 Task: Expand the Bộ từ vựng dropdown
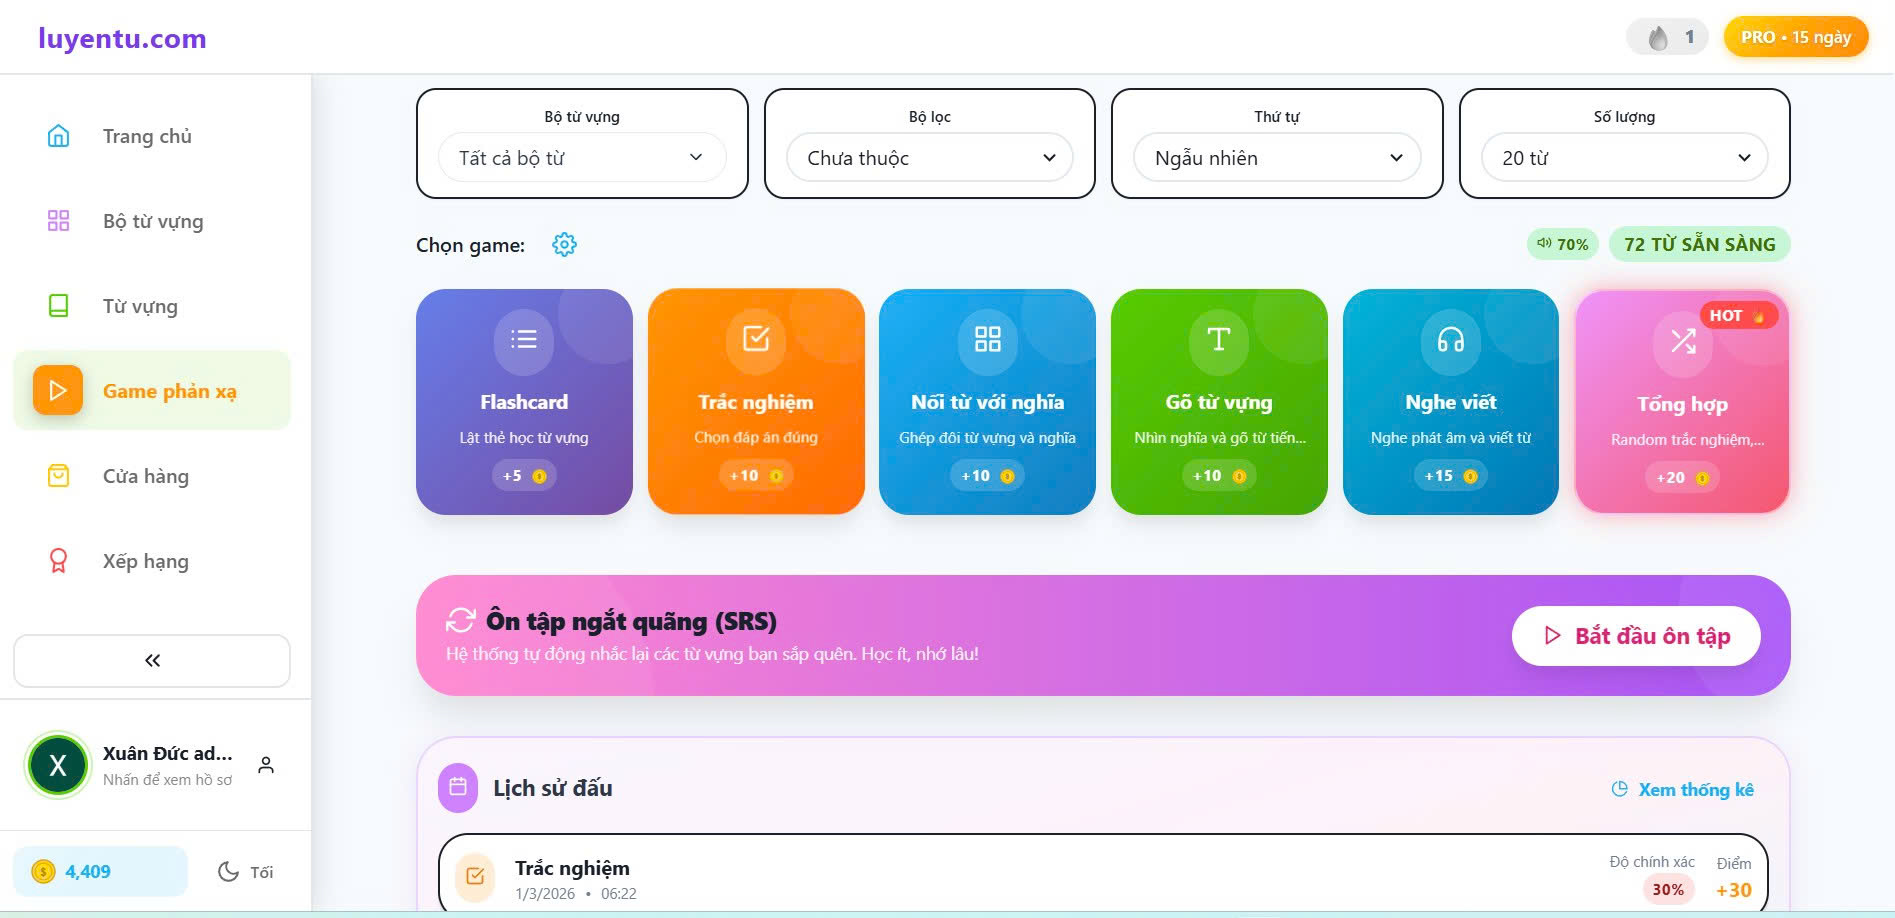tap(582, 158)
